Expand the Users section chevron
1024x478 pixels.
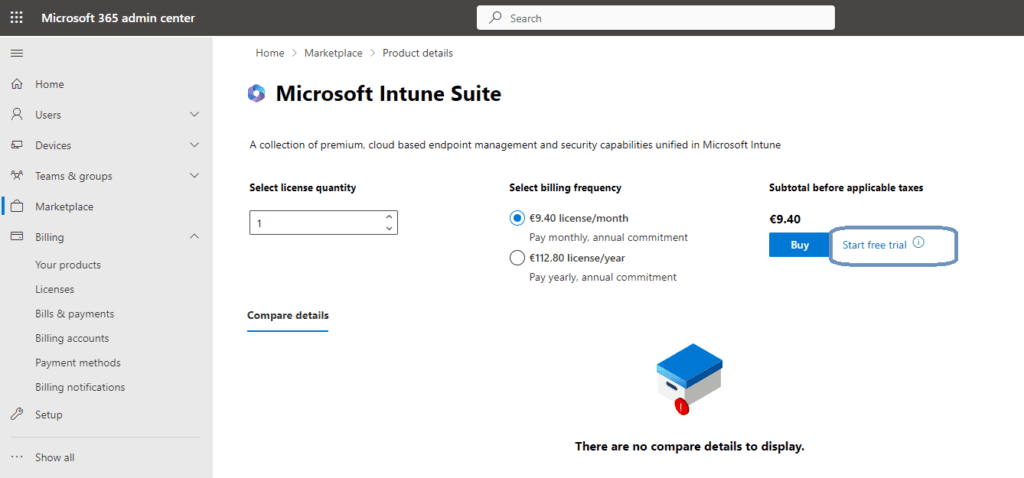(194, 115)
